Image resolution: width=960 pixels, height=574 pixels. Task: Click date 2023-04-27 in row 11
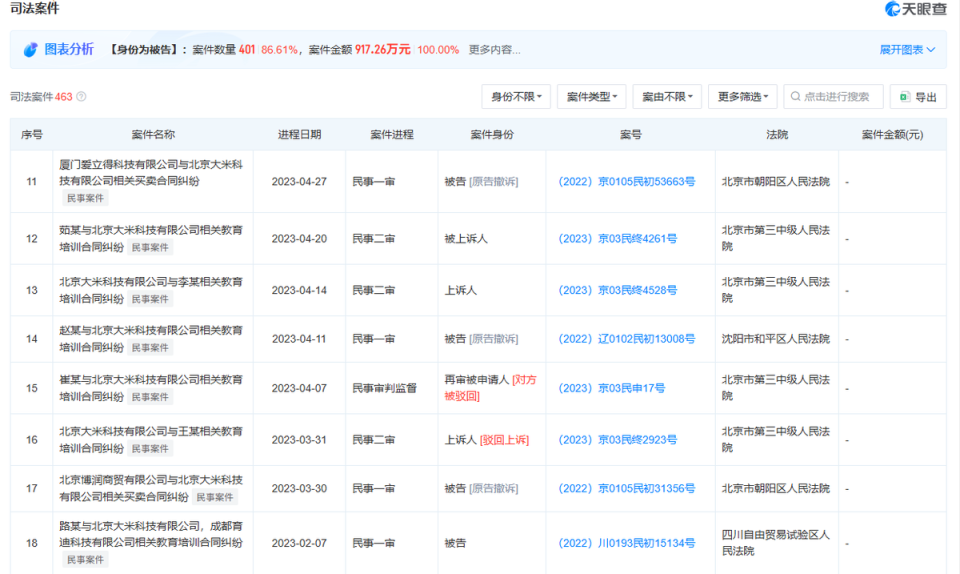click(x=299, y=182)
